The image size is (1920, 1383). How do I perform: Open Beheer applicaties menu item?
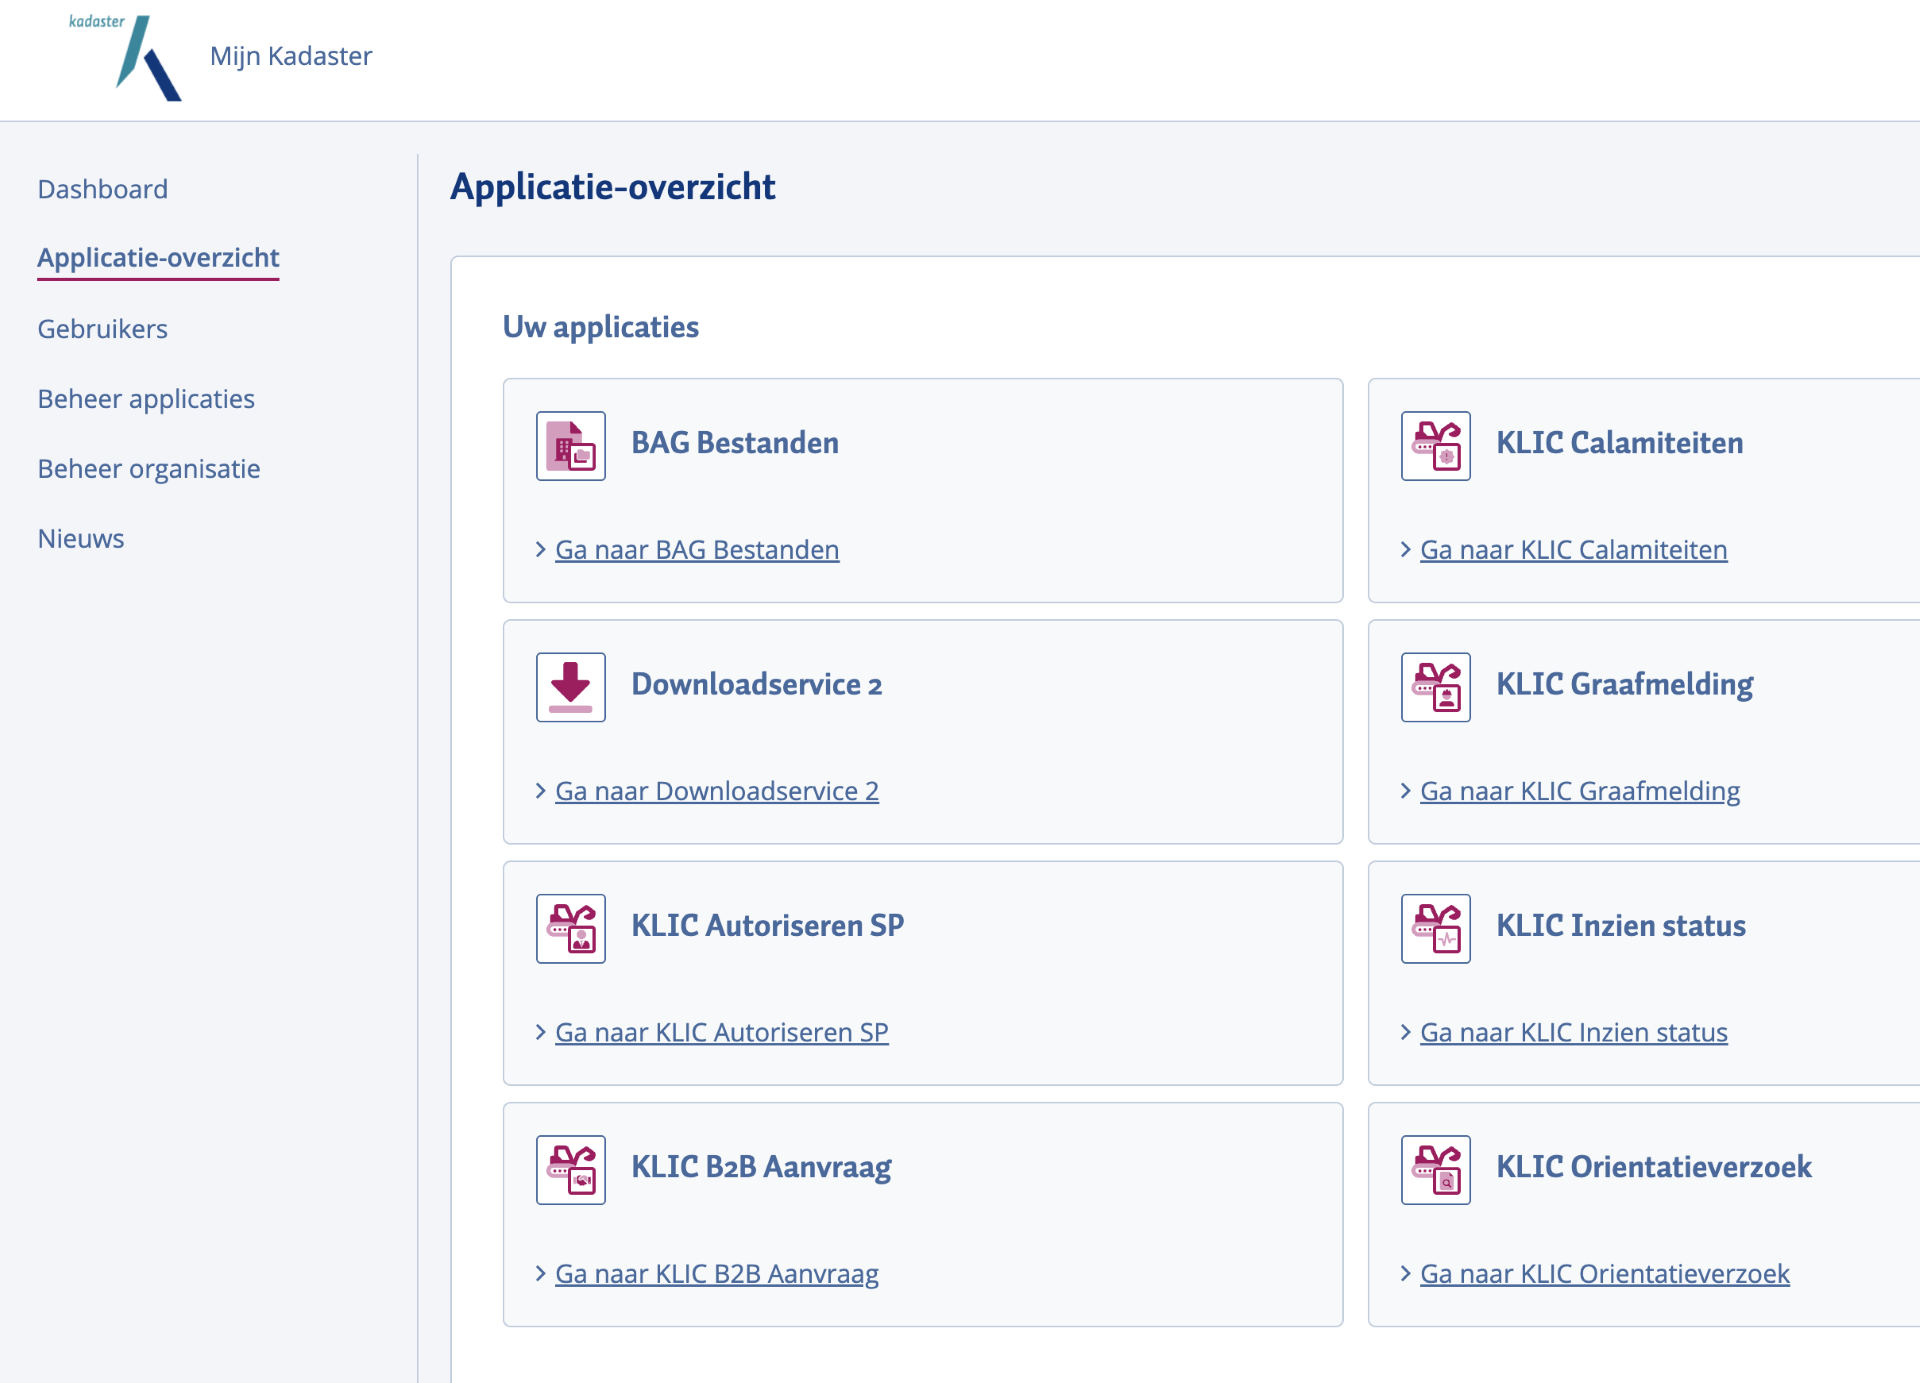coord(146,399)
